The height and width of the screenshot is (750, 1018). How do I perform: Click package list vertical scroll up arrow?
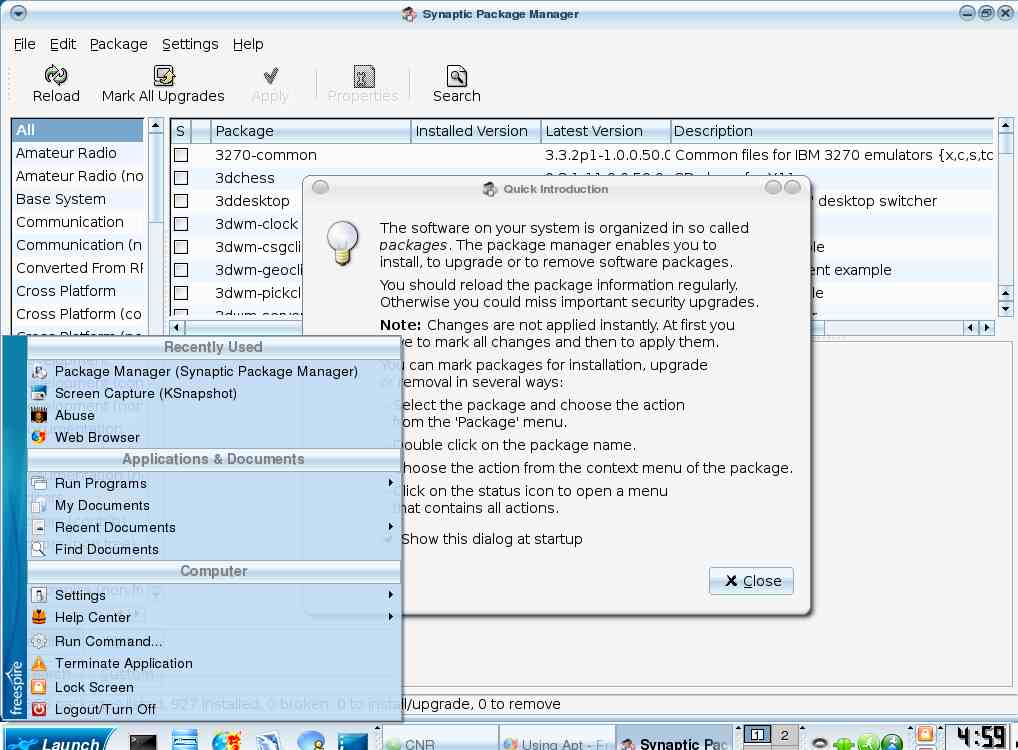(1005, 125)
